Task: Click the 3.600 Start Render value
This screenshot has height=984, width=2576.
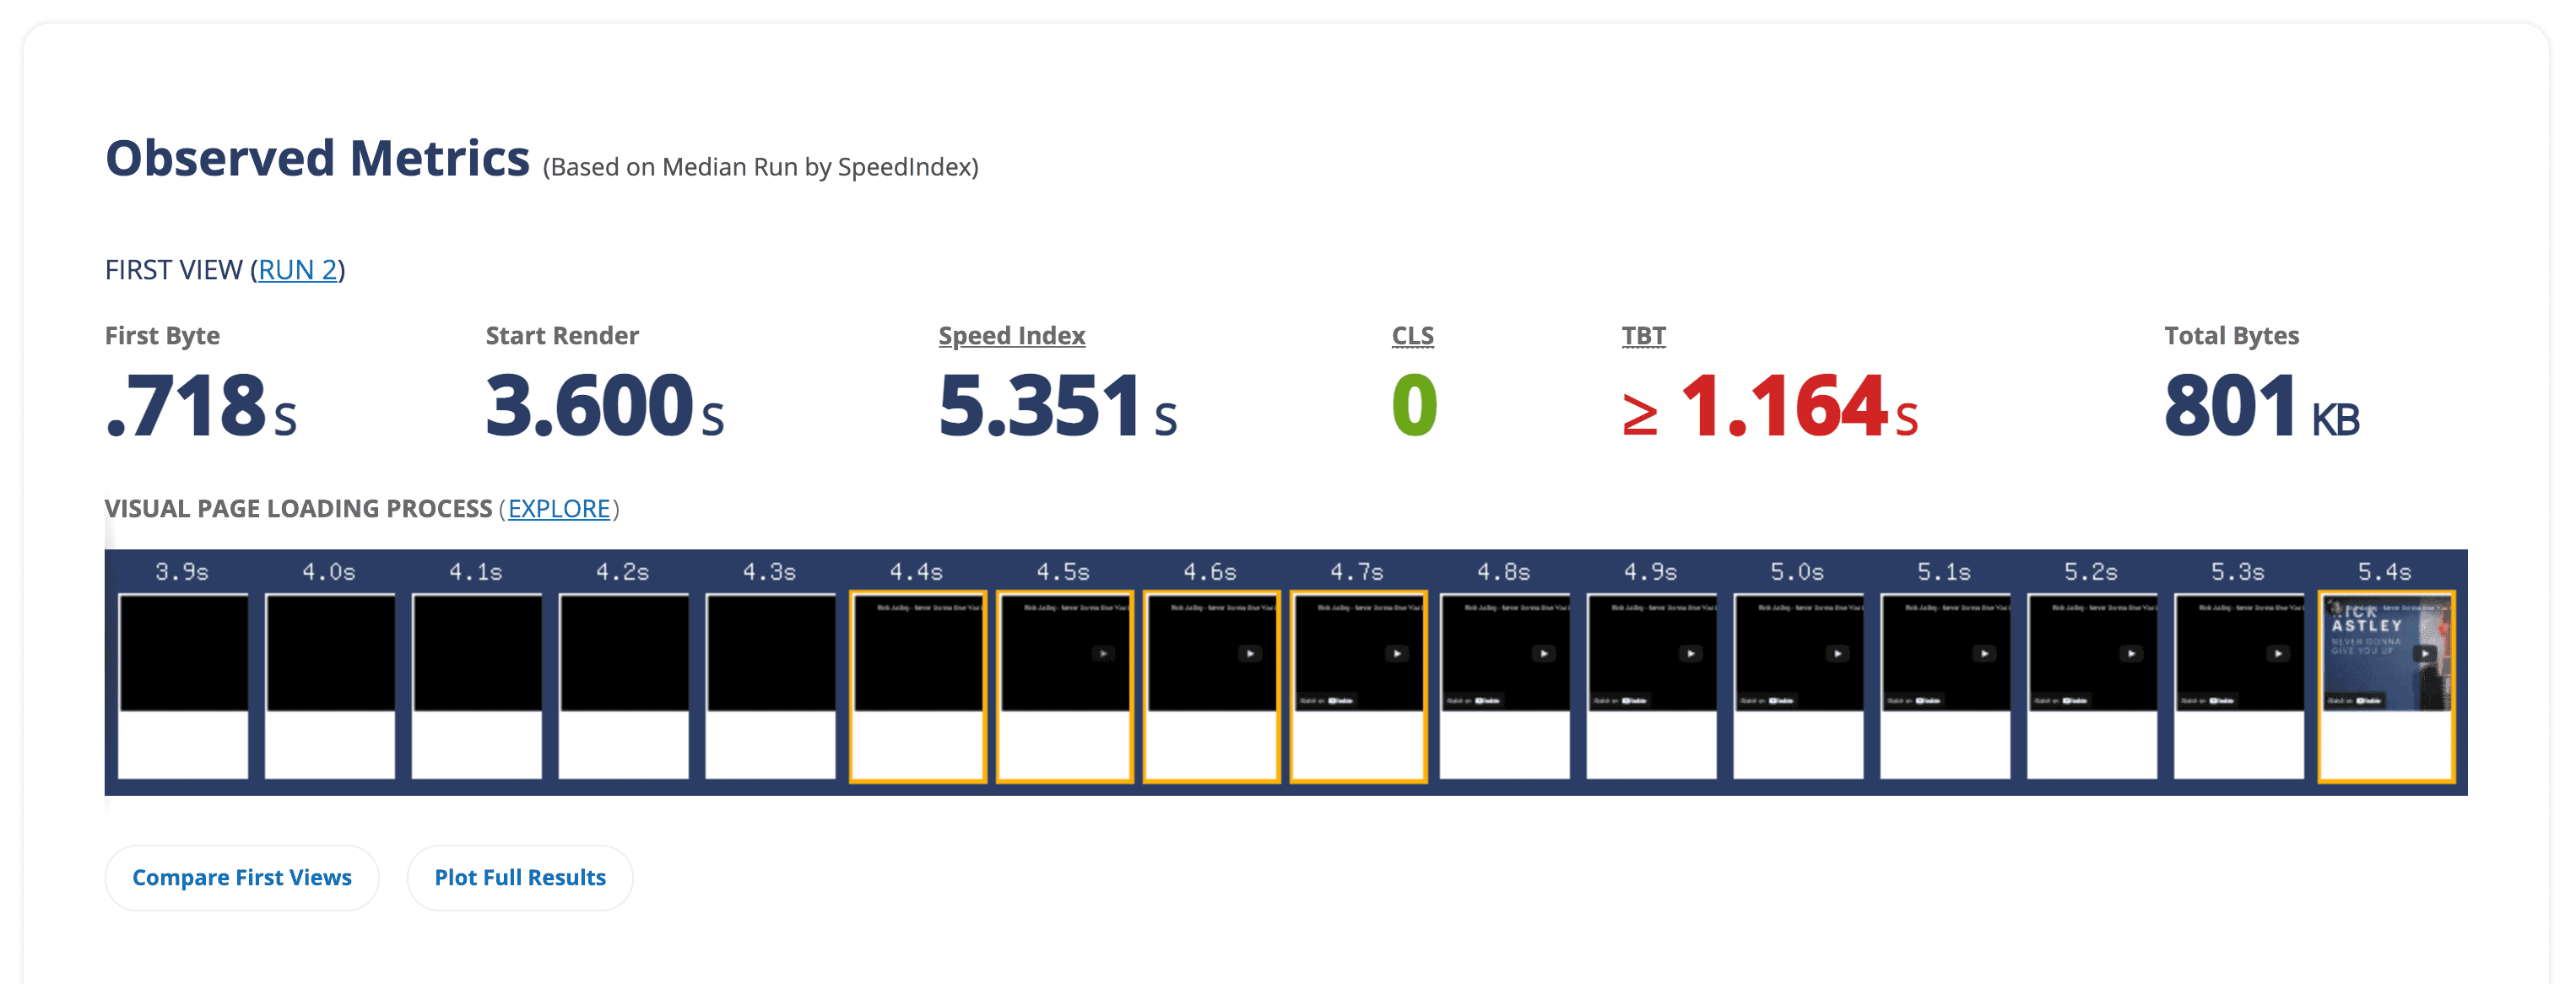Action: pos(605,406)
